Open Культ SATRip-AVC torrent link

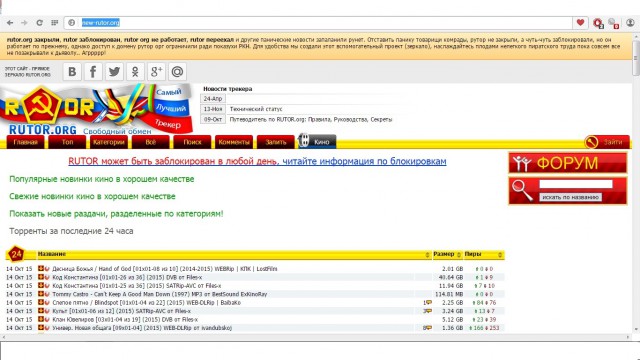(x=121, y=311)
